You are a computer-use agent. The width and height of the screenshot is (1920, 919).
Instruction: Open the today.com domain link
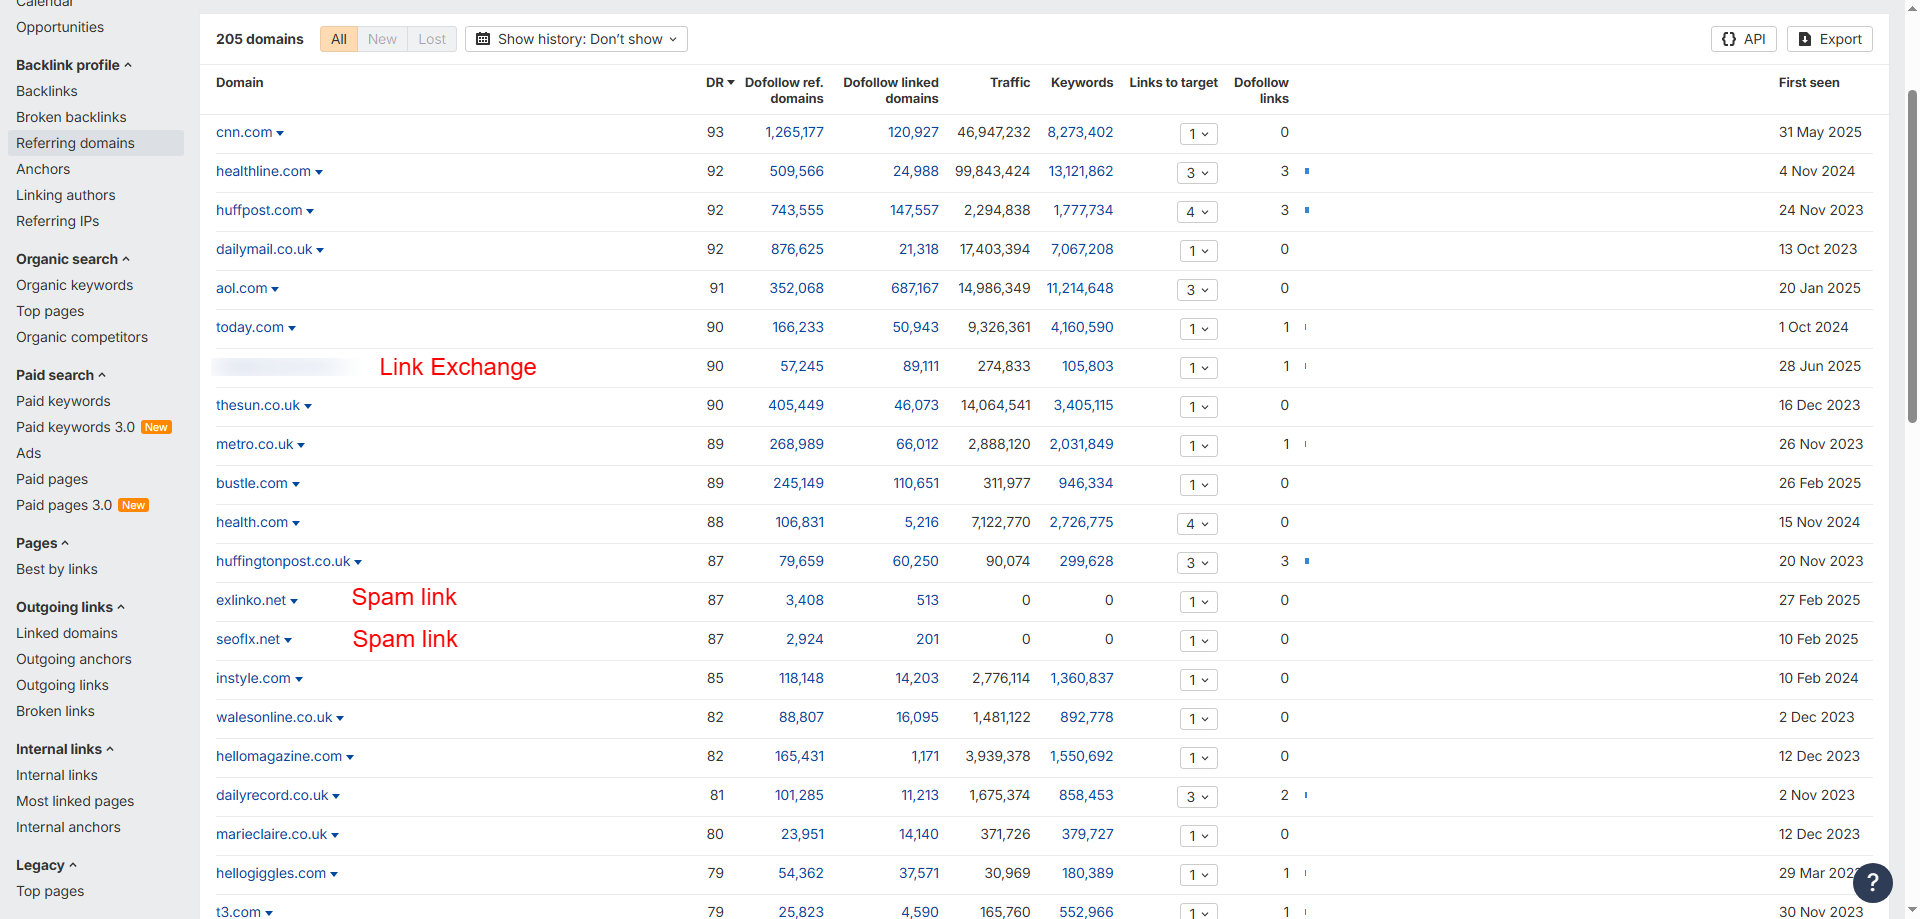[x=250, y=327]
